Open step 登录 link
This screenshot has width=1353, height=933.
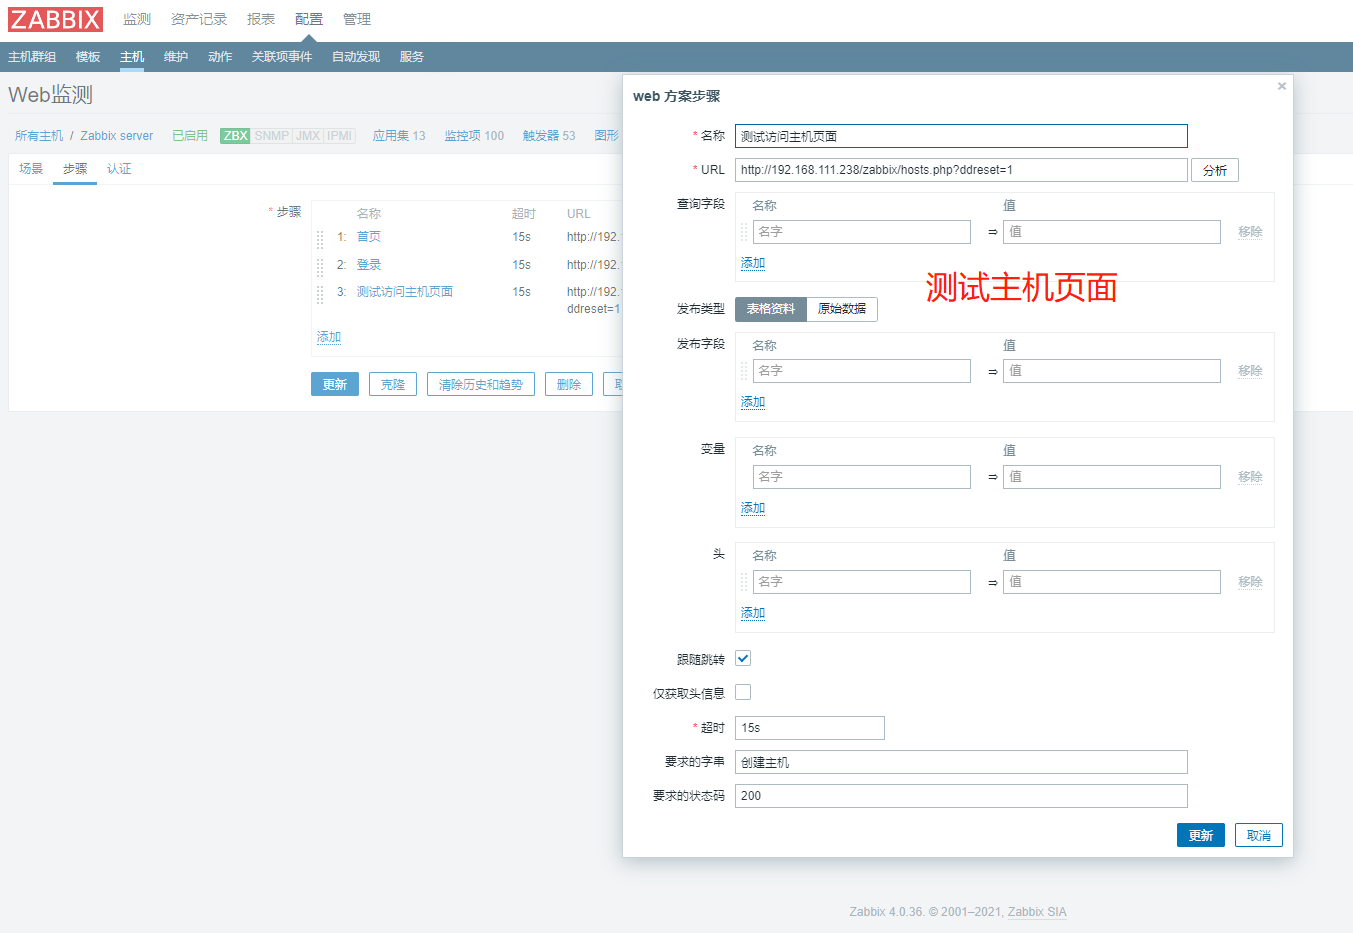point(369,265)
